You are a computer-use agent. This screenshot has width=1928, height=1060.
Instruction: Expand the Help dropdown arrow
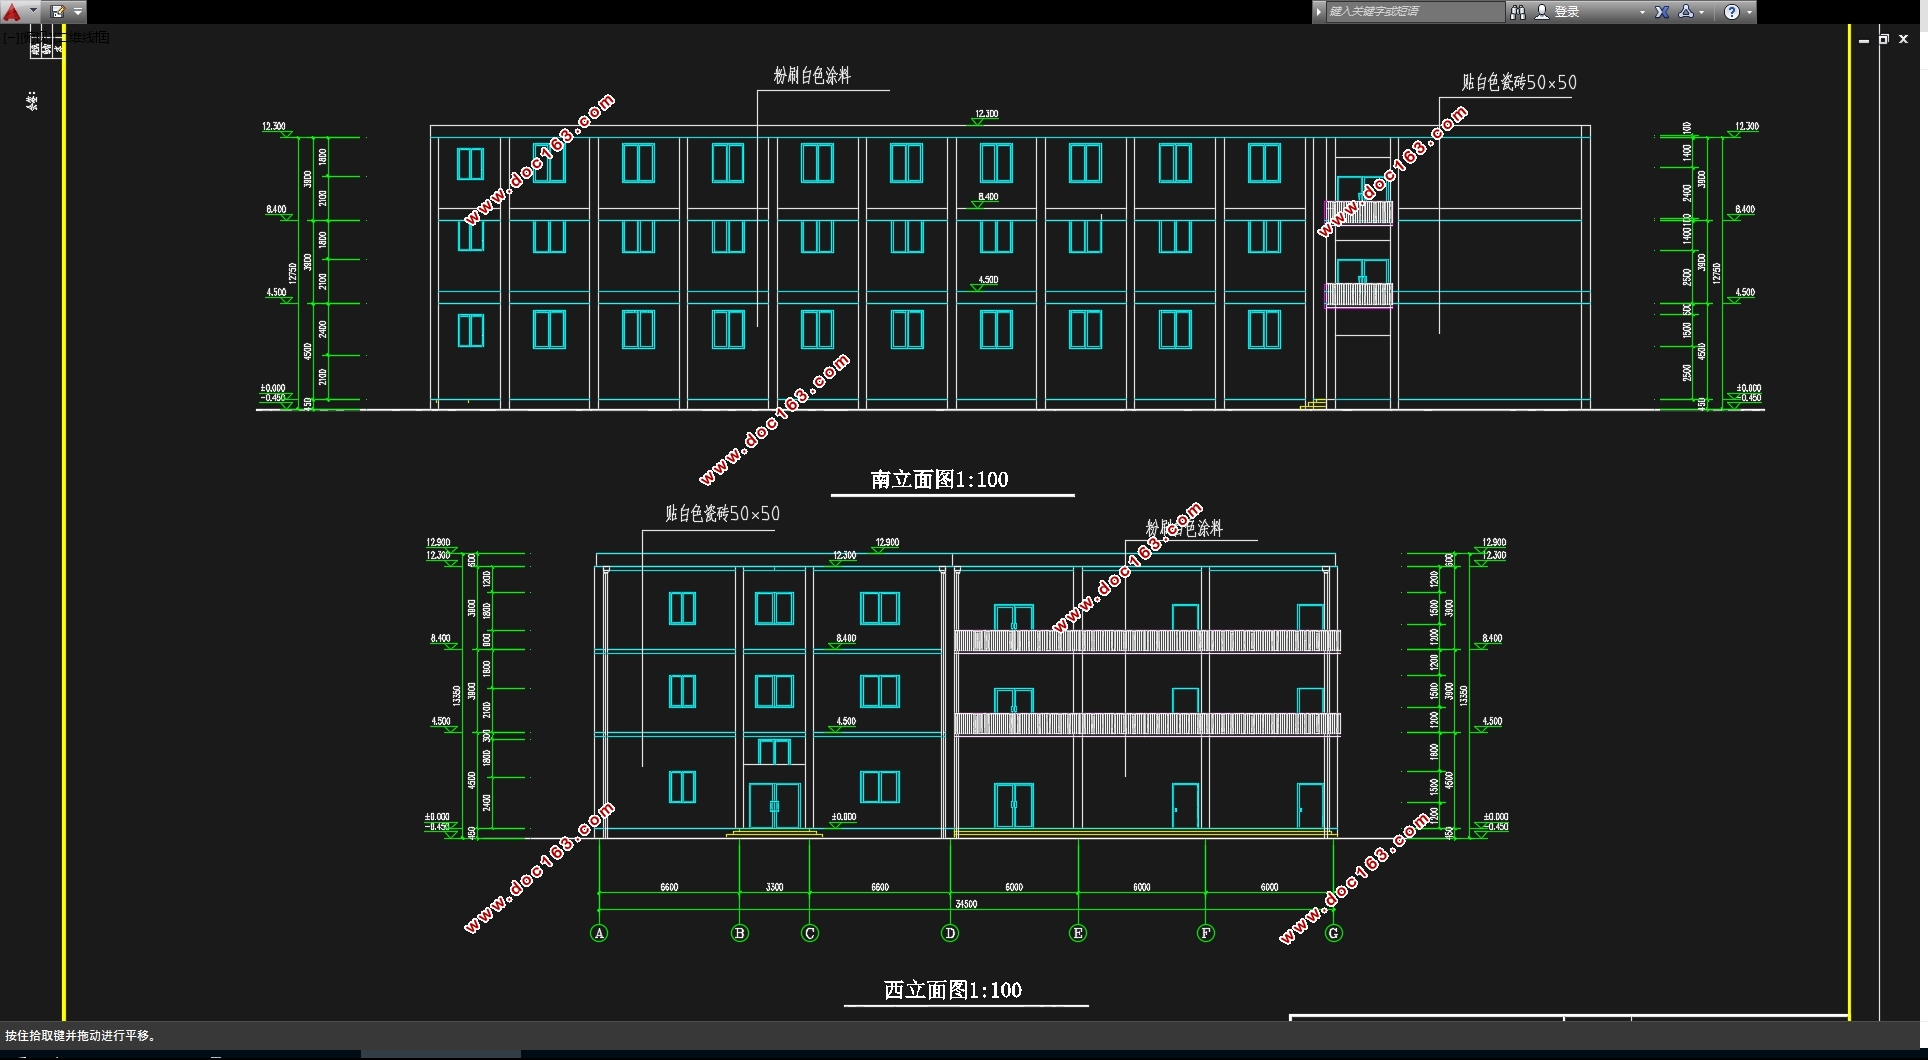1749,12
